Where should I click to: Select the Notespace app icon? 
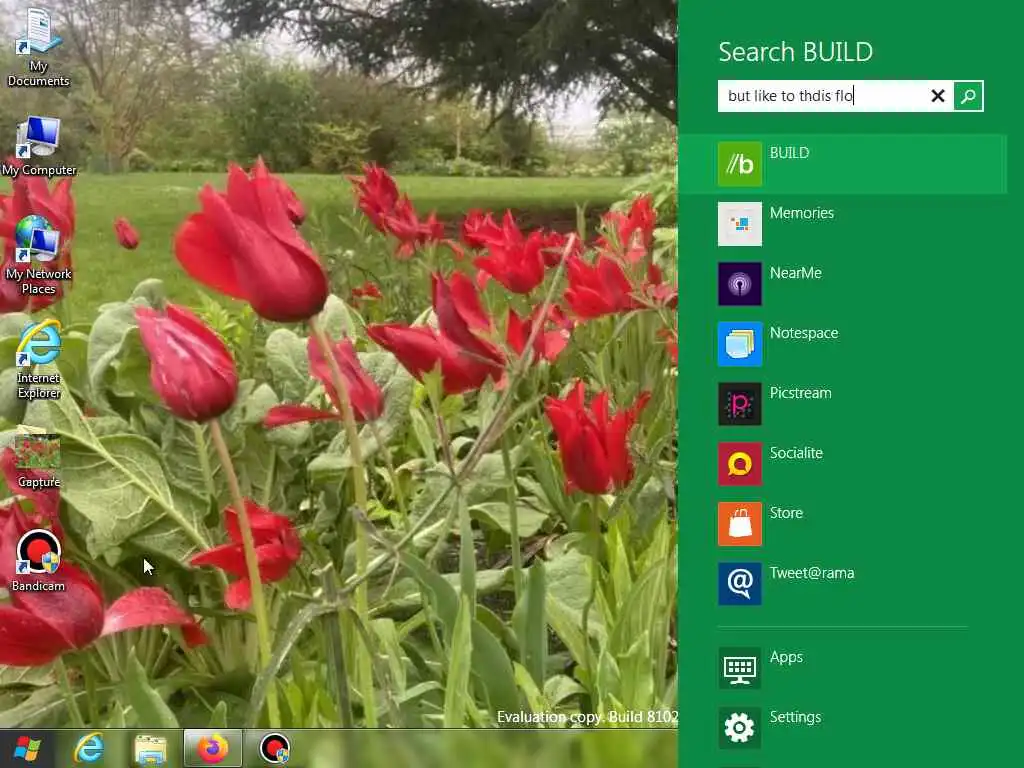(x=739, y=344)
